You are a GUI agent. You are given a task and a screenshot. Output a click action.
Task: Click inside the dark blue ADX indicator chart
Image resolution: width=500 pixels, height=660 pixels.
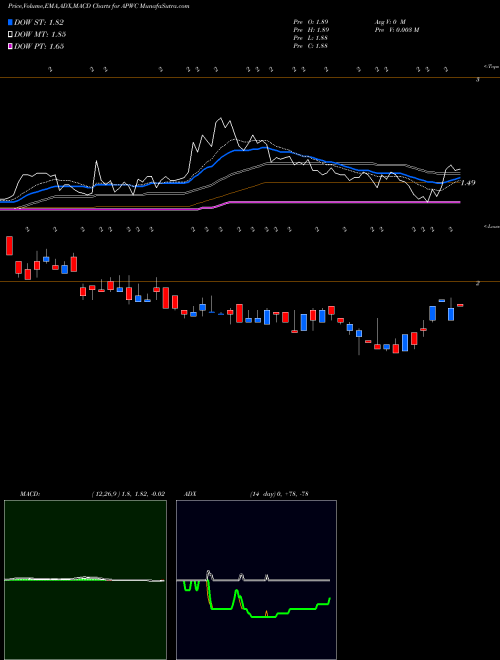click(x=256, y=580)
